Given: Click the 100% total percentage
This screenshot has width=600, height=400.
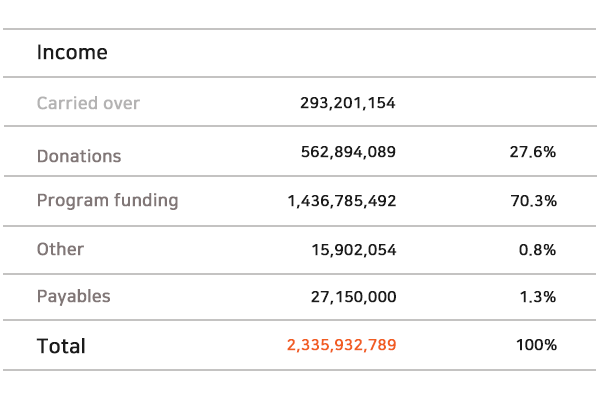Looking at the screenshot, I should click(x=536, y=345).
